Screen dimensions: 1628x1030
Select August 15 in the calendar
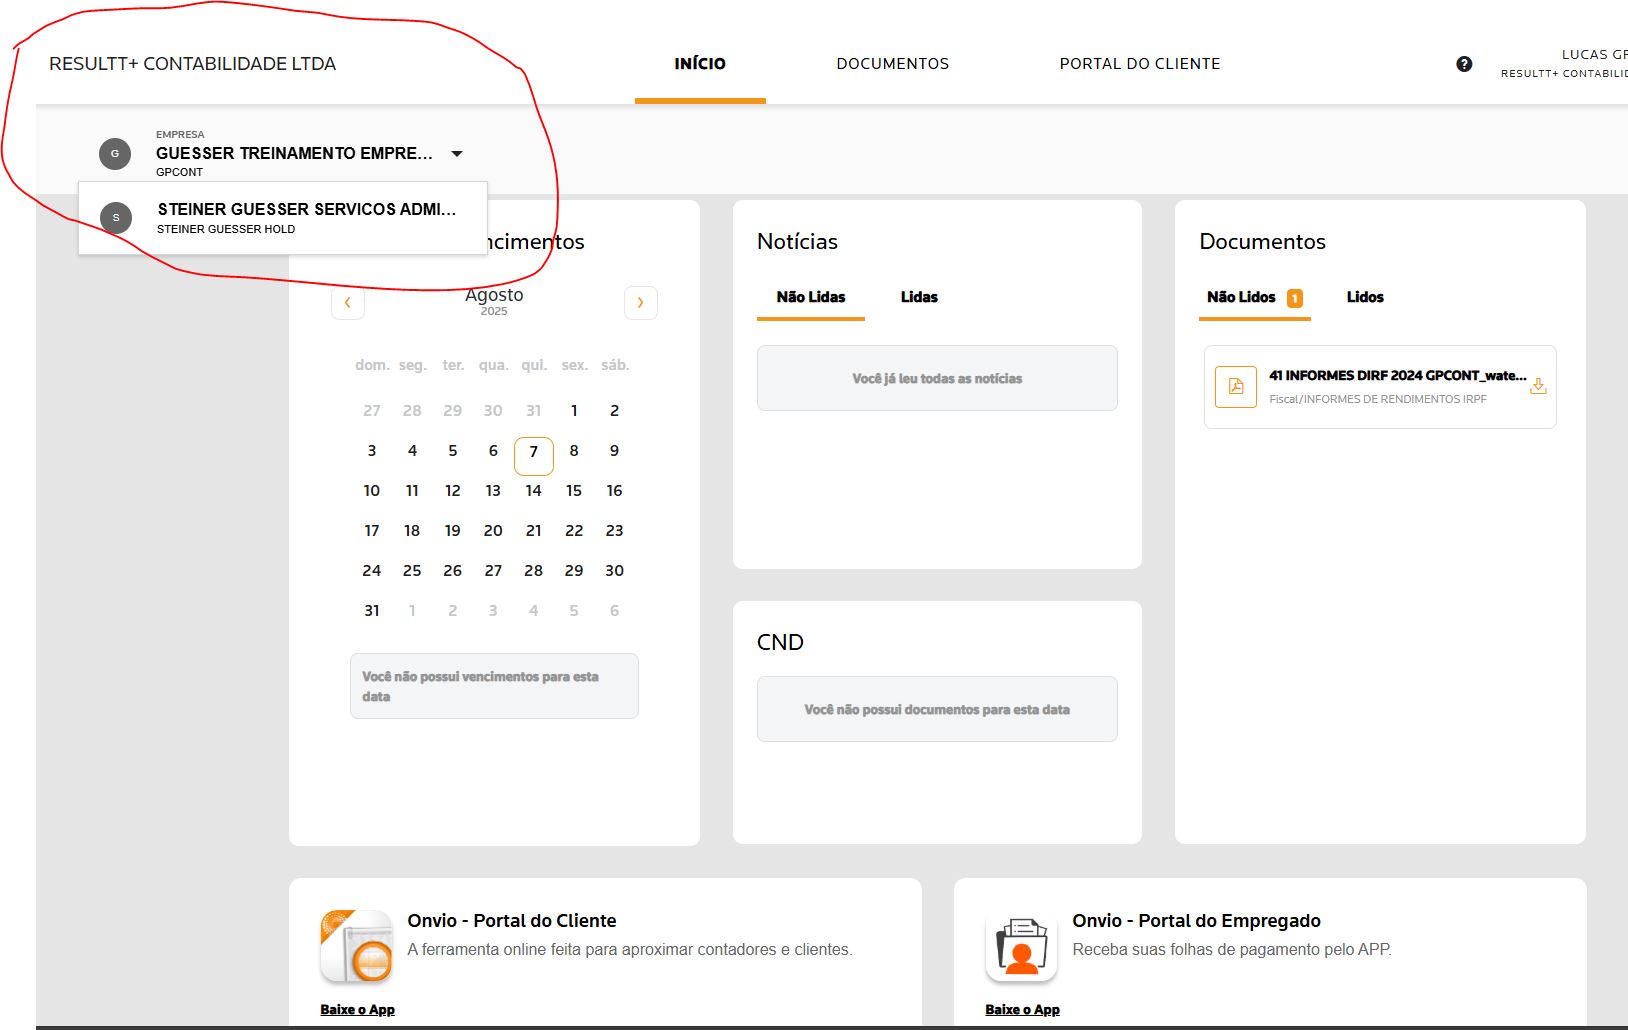[574, 491]
